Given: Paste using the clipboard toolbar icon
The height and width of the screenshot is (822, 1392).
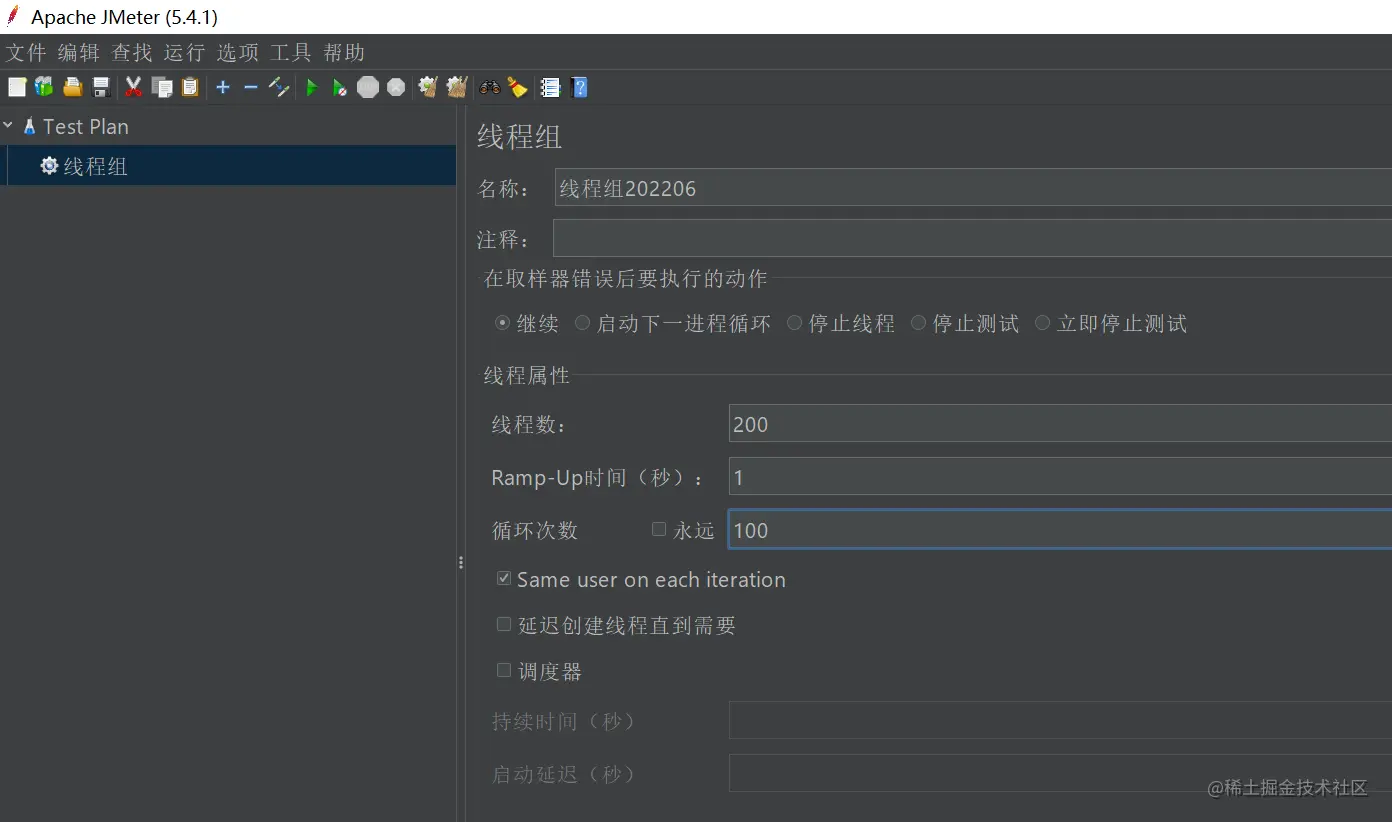Looking at the screenshot, I should click(x=190, y=88).
